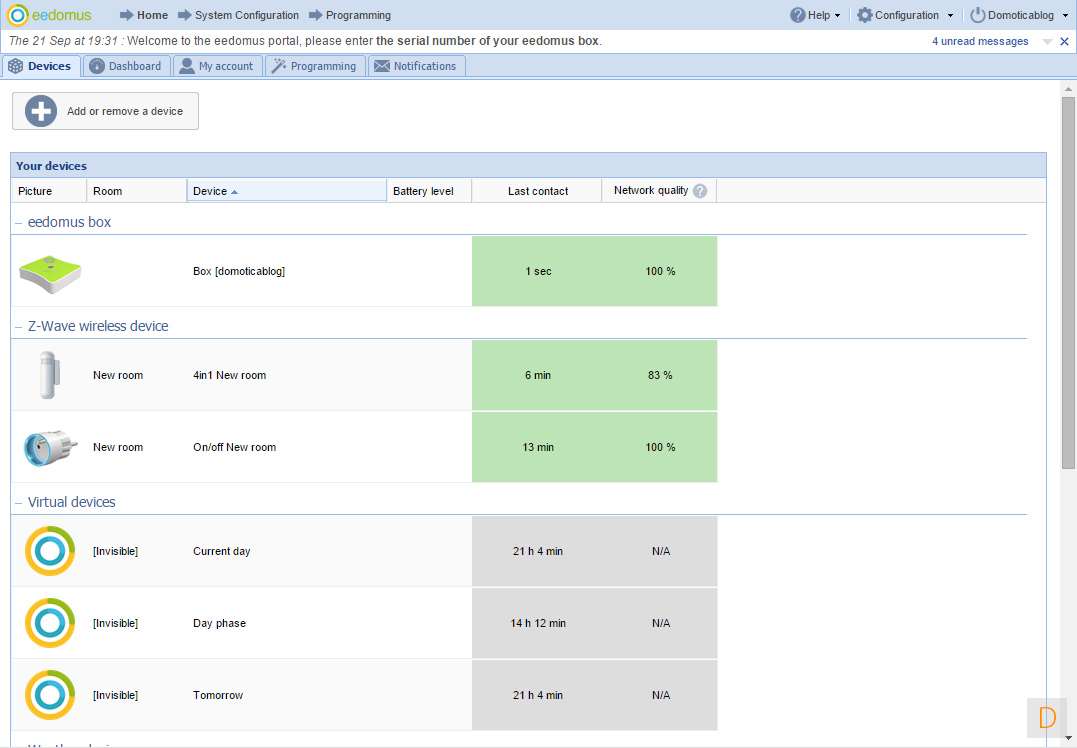This screenshot has height=748, width=1077.
Task: Click the vertical scrollbar down arrow
Action: [1067, 740]
